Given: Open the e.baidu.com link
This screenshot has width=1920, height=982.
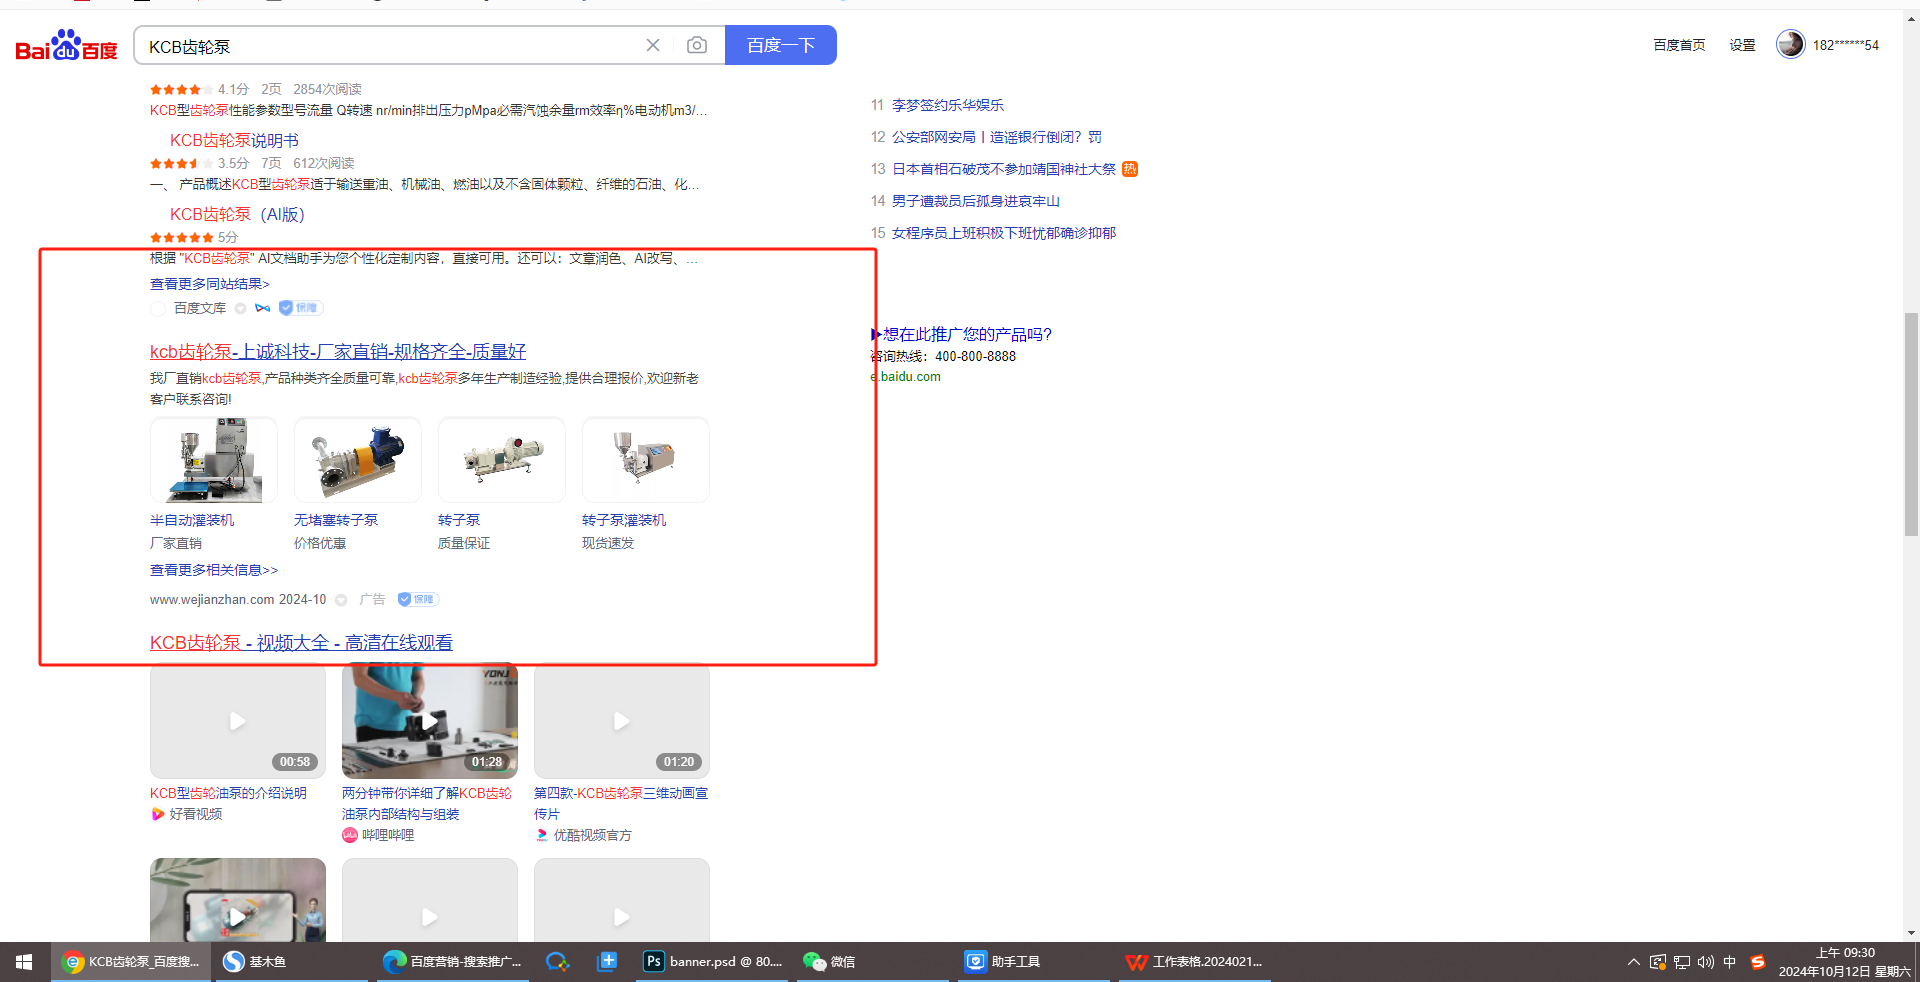Looking at the screenshot, I should pos(906,377).
